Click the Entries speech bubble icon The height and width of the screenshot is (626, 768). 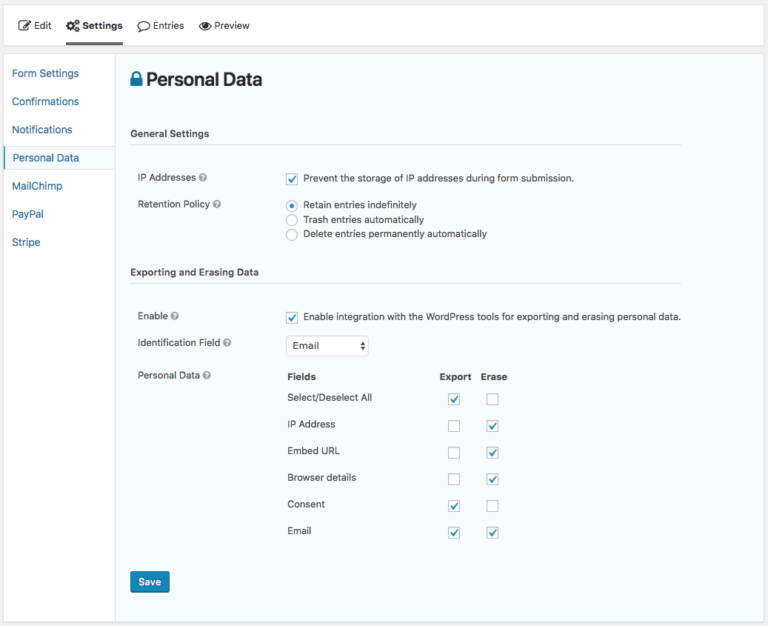(144, 26)
